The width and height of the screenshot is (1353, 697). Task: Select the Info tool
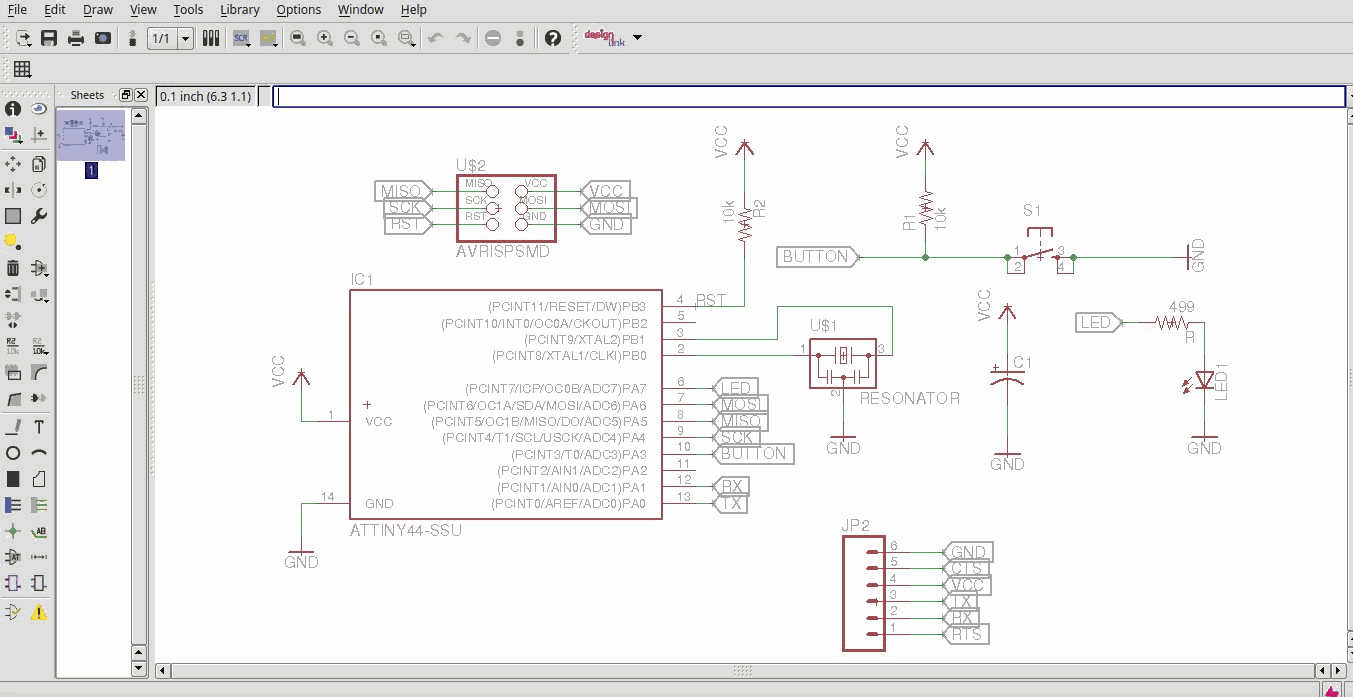[x=13, y=109]
